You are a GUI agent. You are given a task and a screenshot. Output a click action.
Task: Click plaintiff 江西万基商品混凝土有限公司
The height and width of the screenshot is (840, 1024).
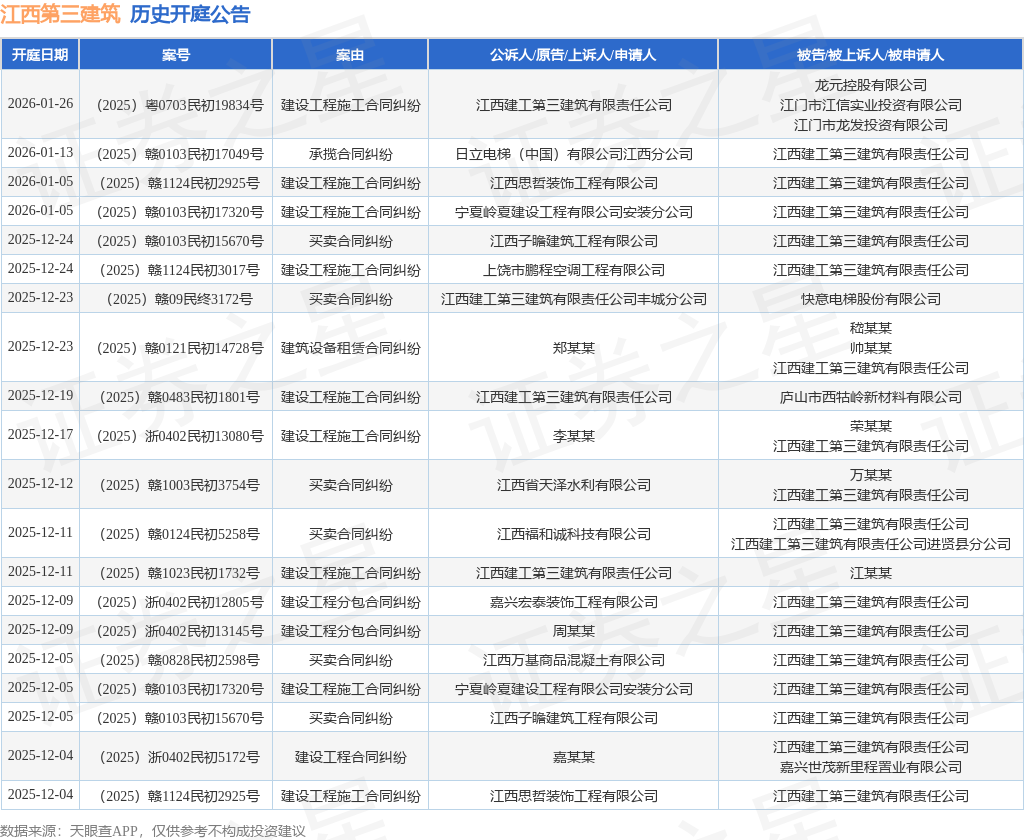[573, 660]
